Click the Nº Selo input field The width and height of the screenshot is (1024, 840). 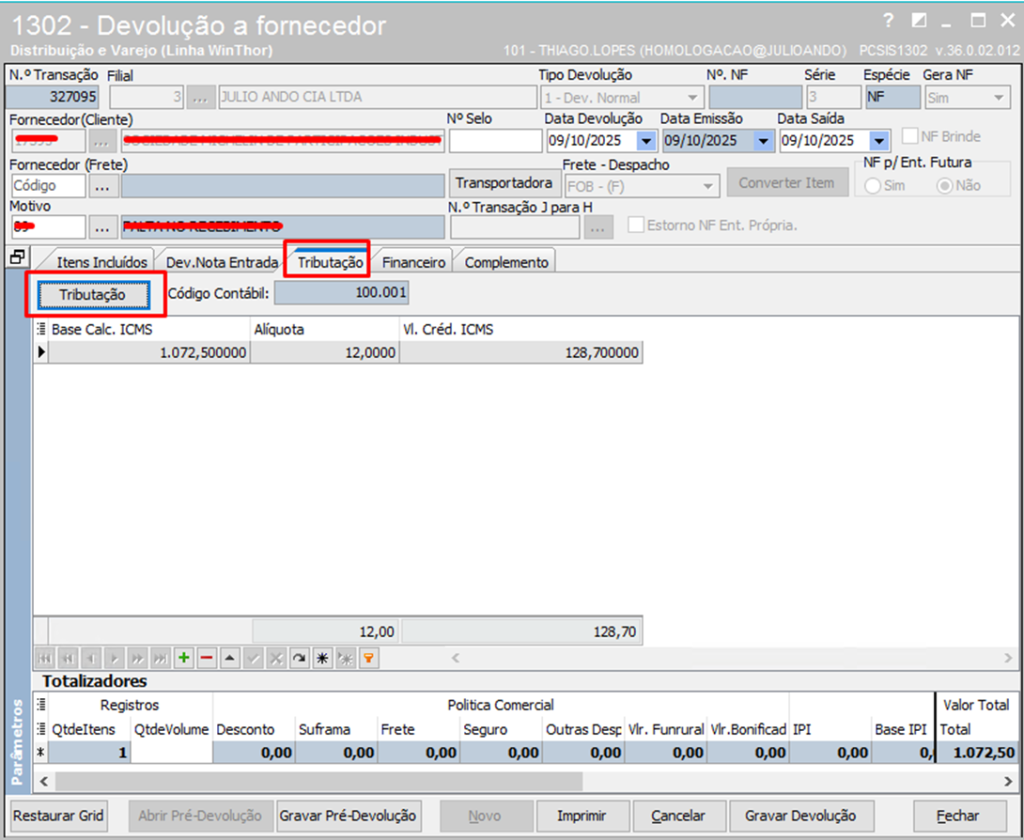[x=493, y=141]
